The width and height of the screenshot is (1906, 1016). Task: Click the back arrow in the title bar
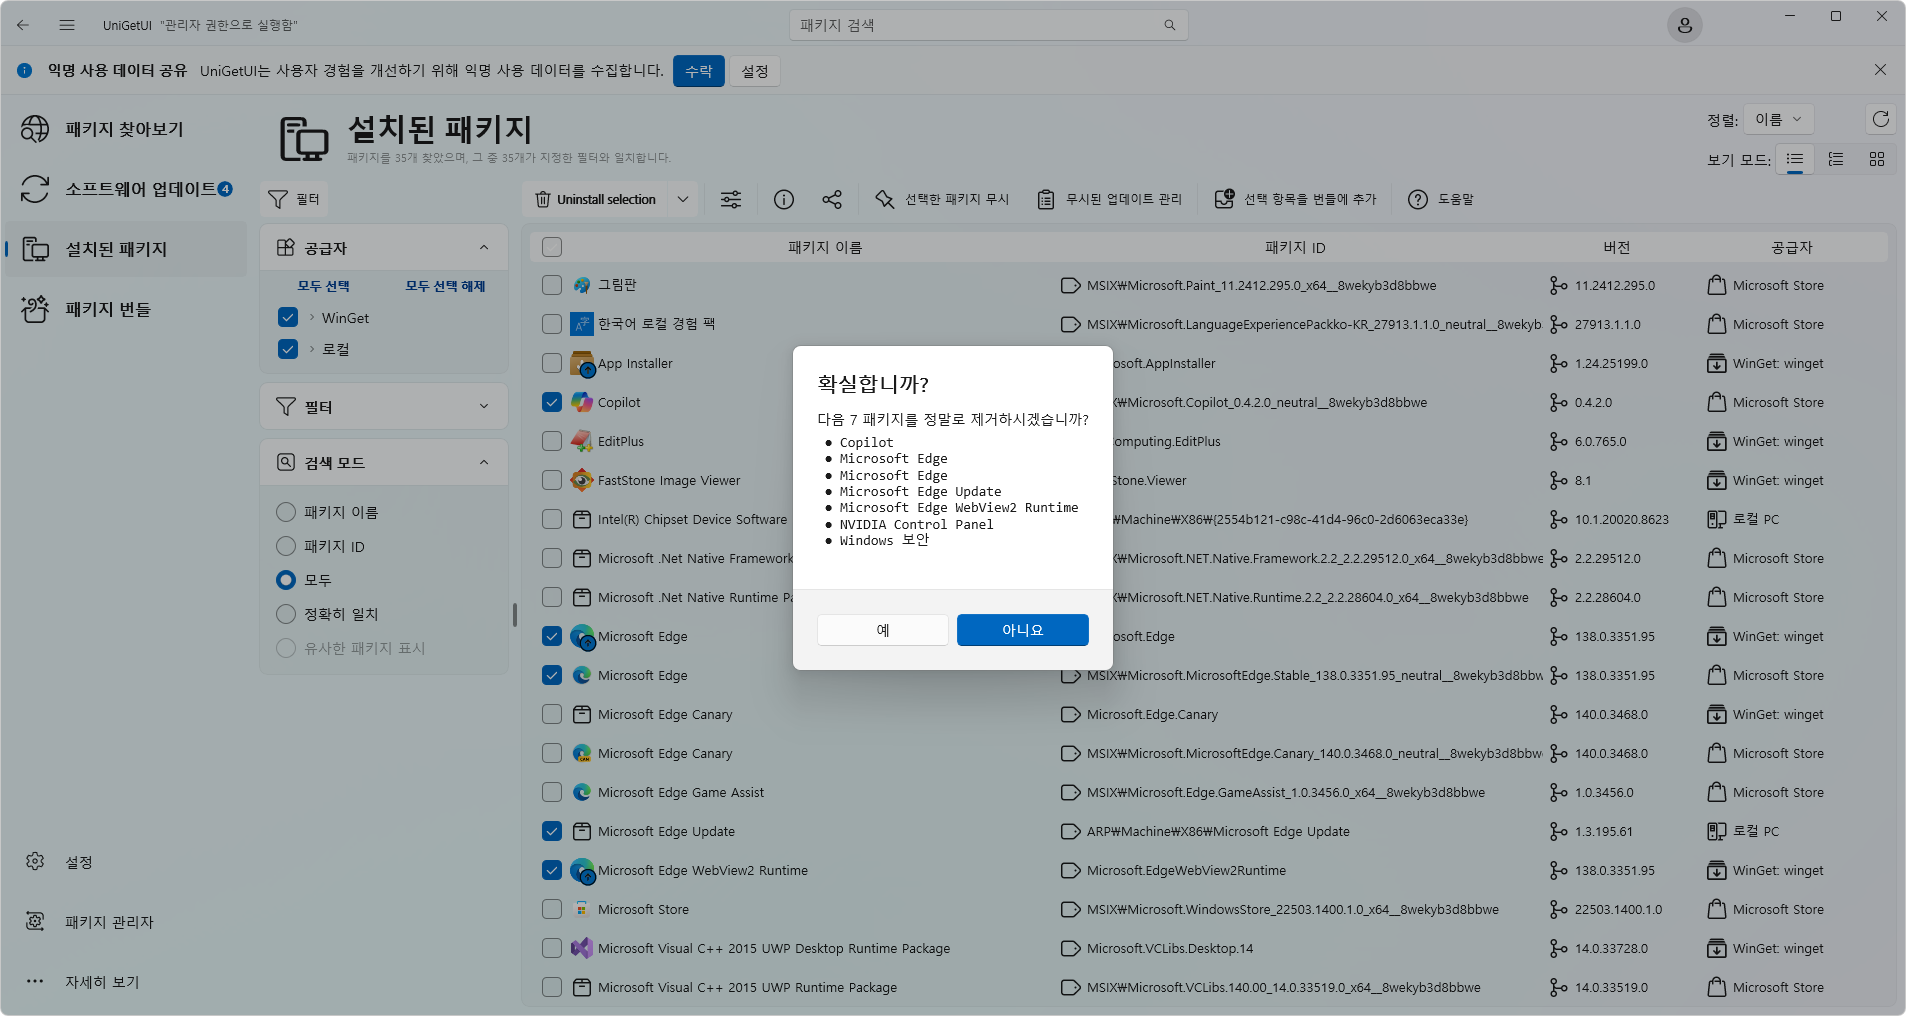point(23,25)
